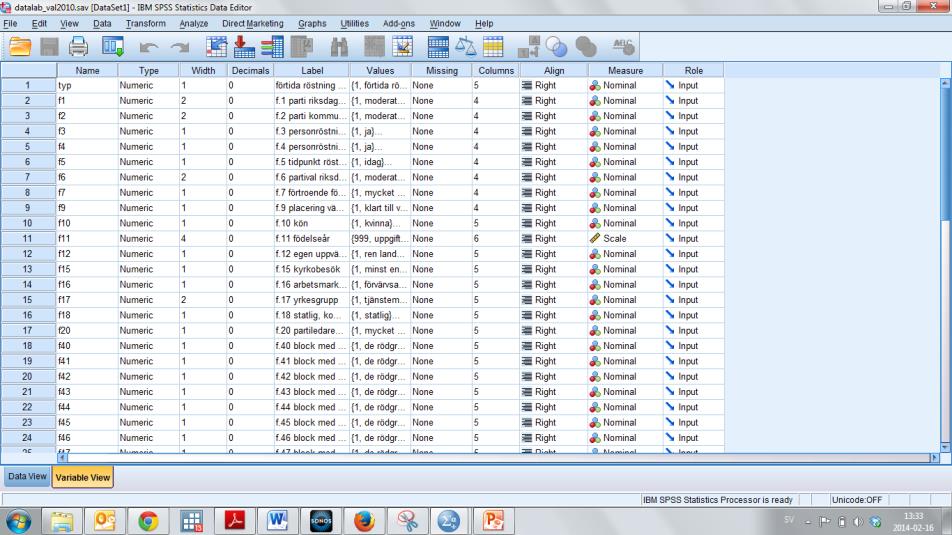The image size is (952, 535).
Task: Select the Variable View tab
Action: 83,477
